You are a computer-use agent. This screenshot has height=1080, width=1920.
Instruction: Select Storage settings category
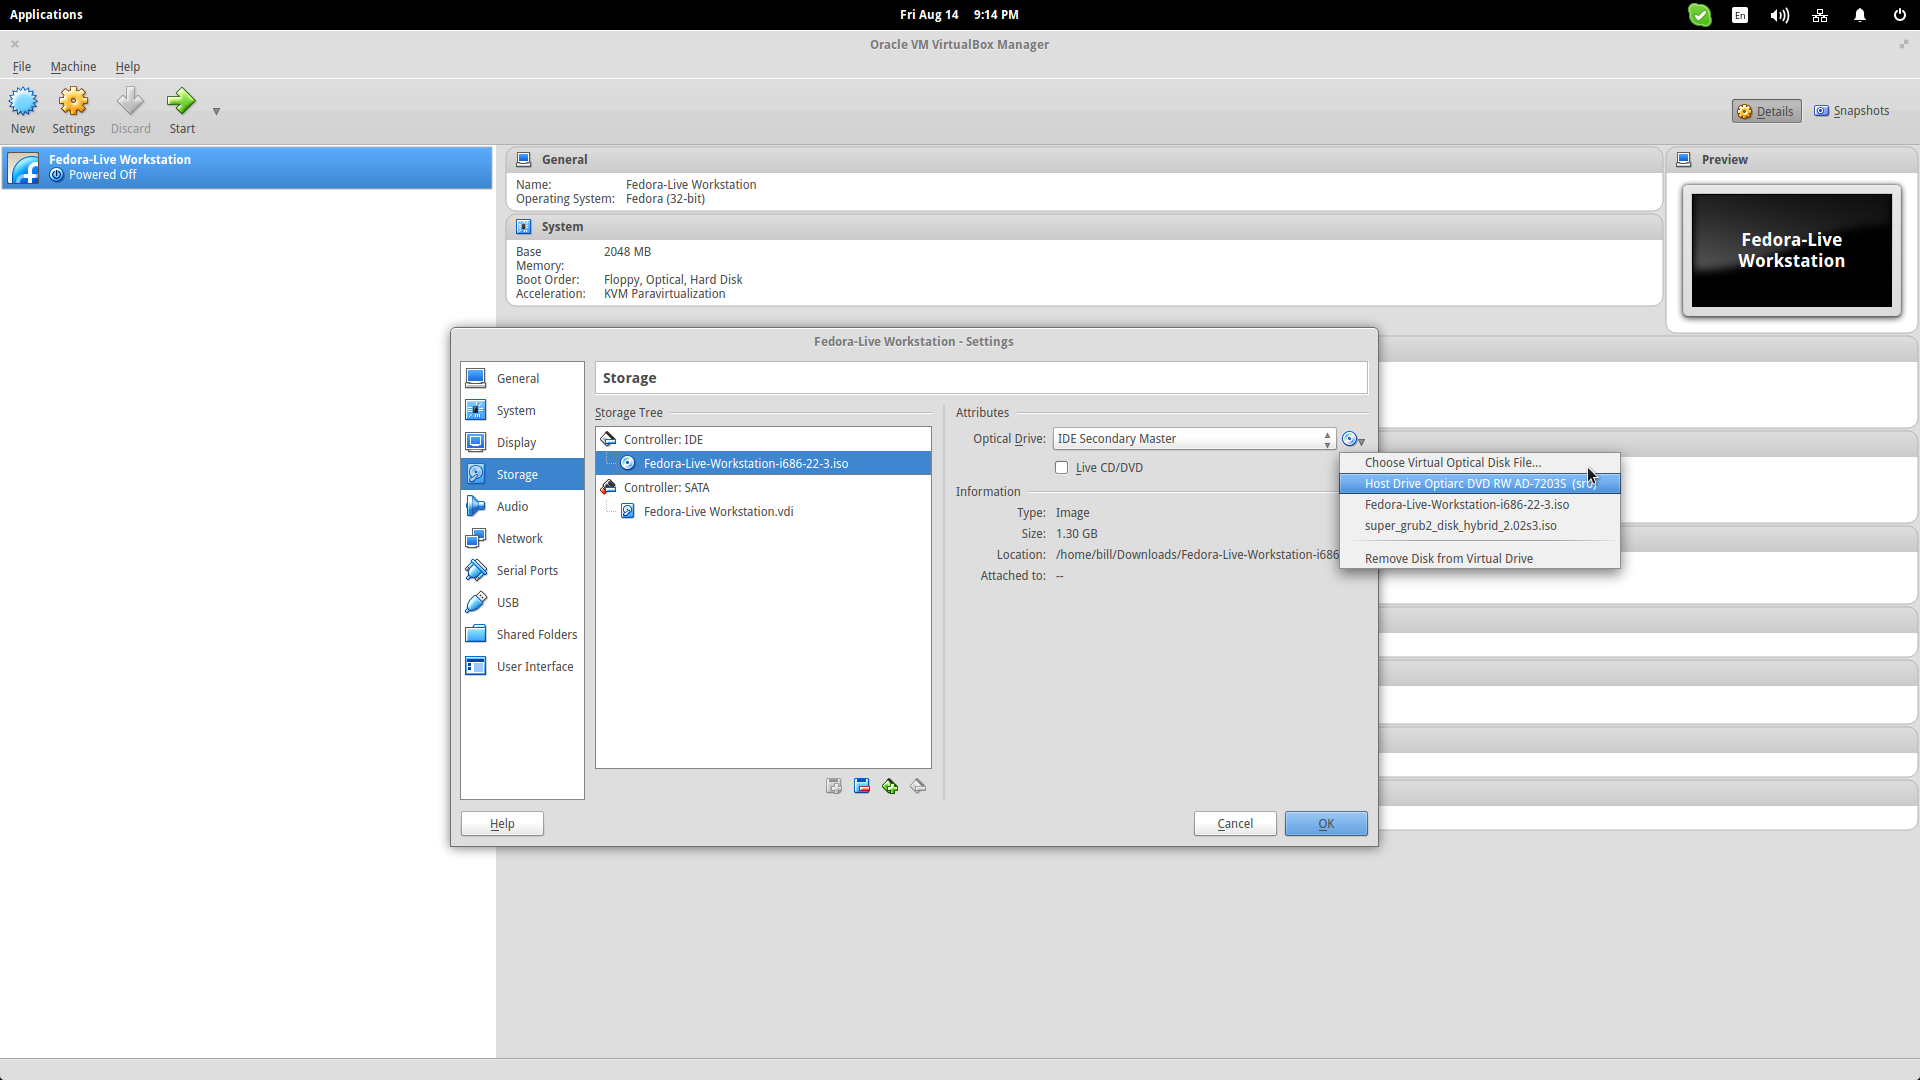pyautogui.click(x=522, y=474)
